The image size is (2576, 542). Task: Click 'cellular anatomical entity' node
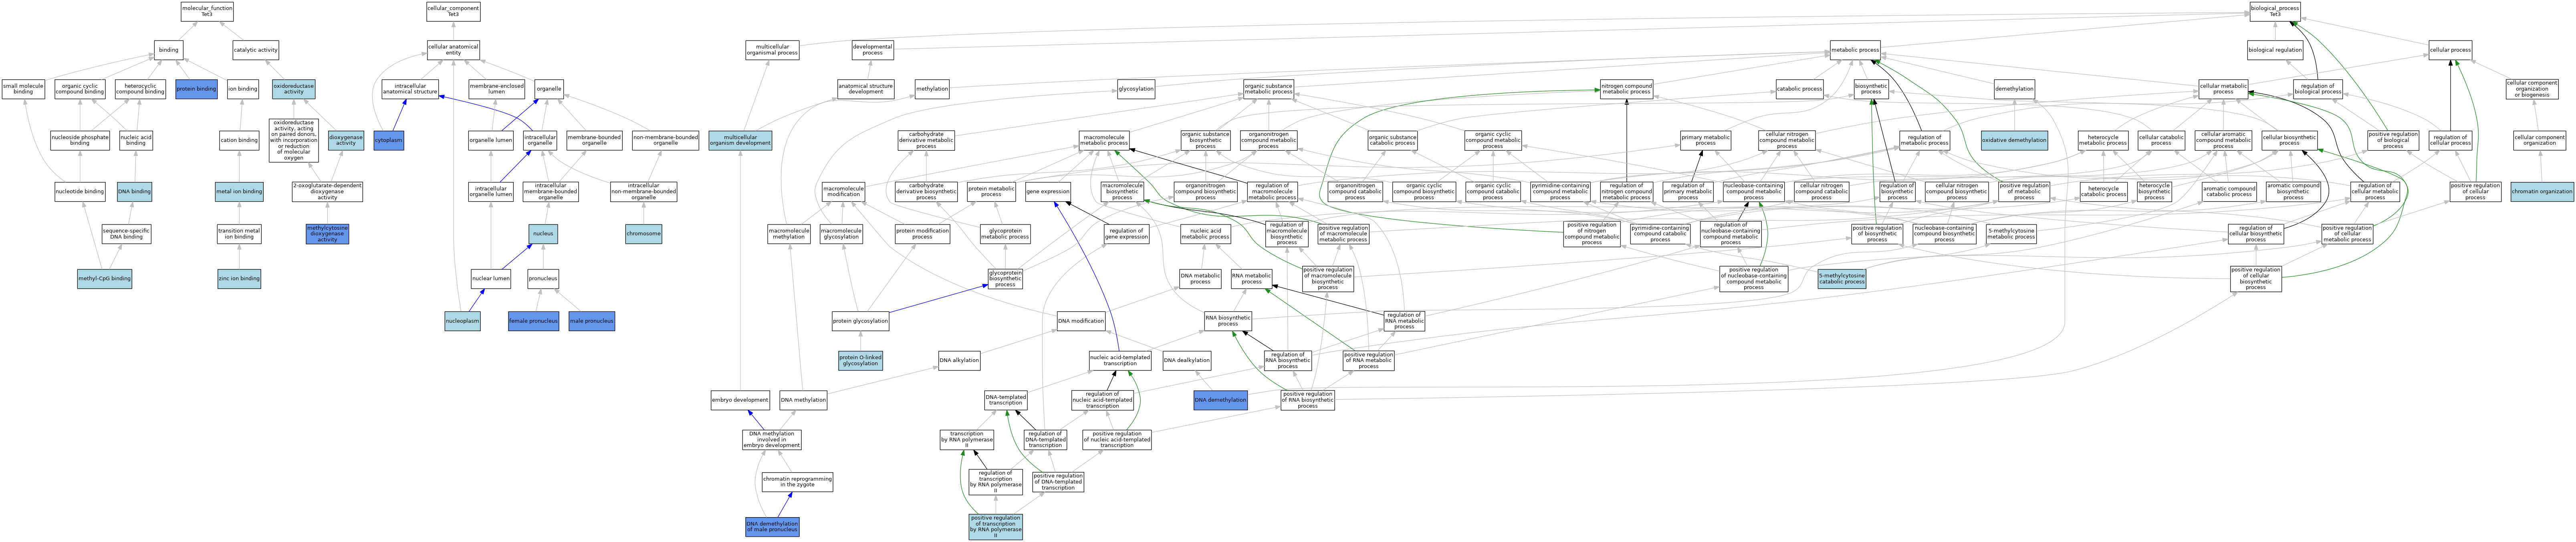coord(453,50)
